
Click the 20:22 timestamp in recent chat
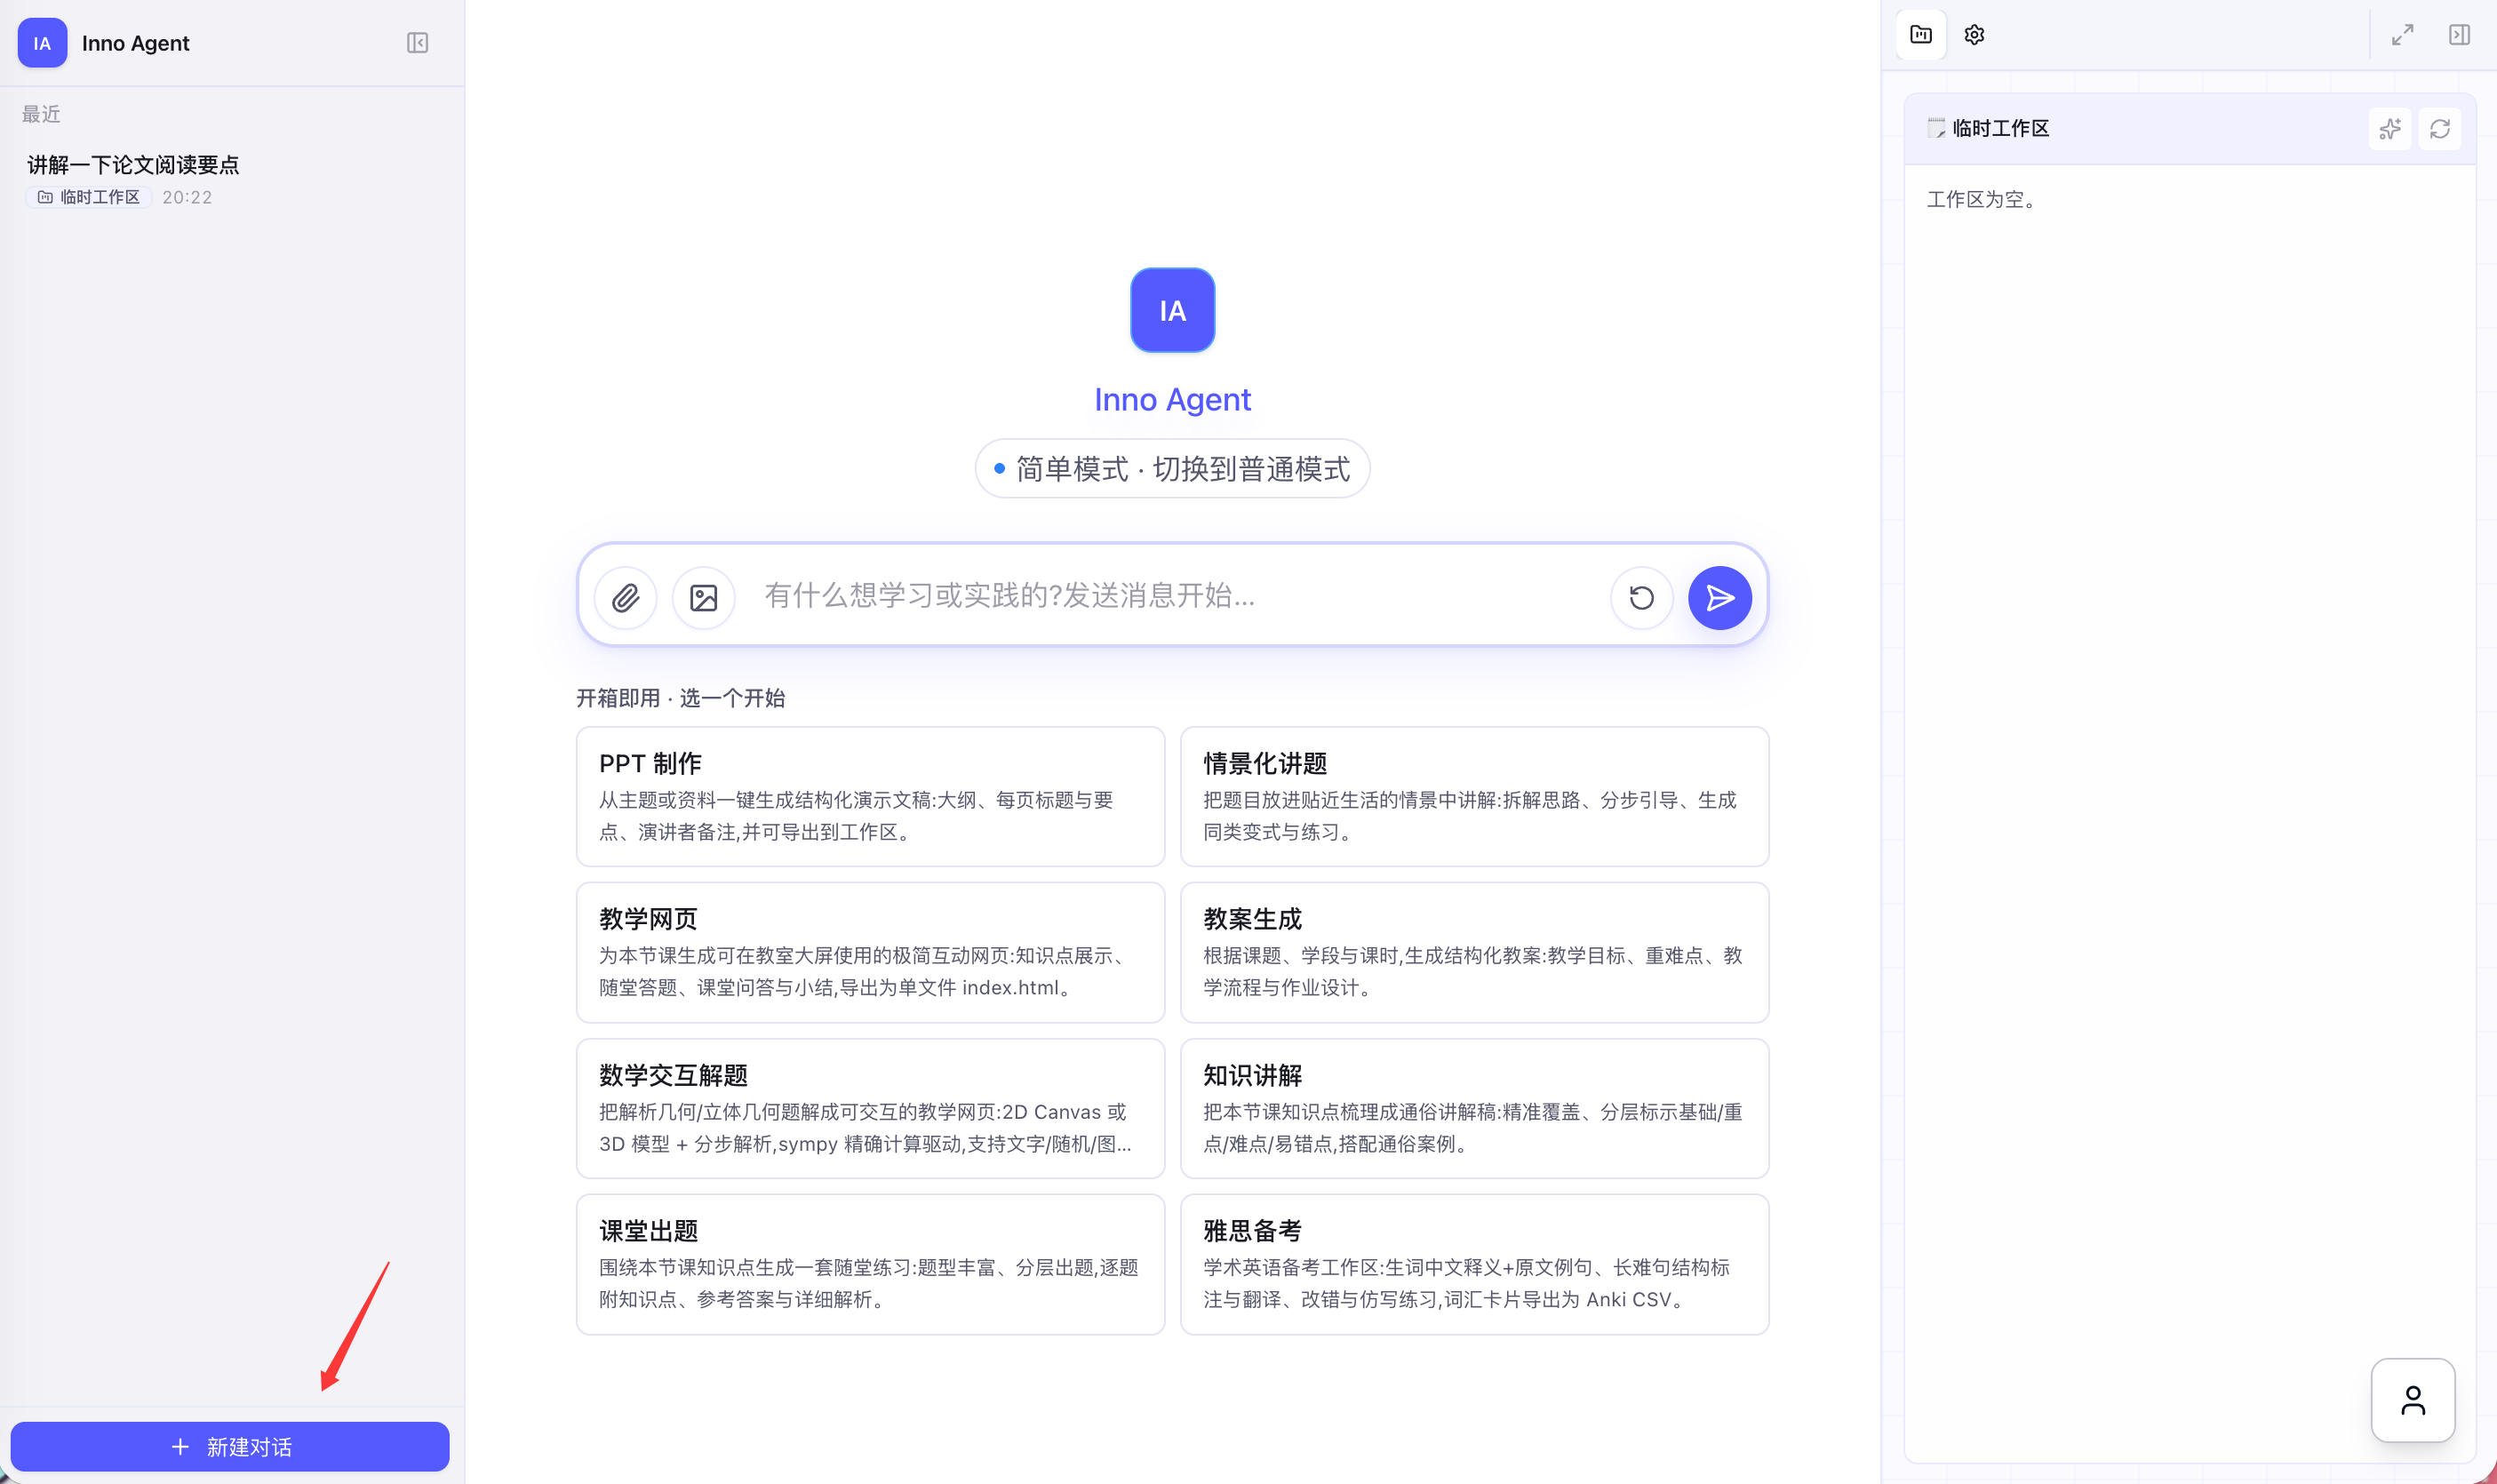click(187, 197)
